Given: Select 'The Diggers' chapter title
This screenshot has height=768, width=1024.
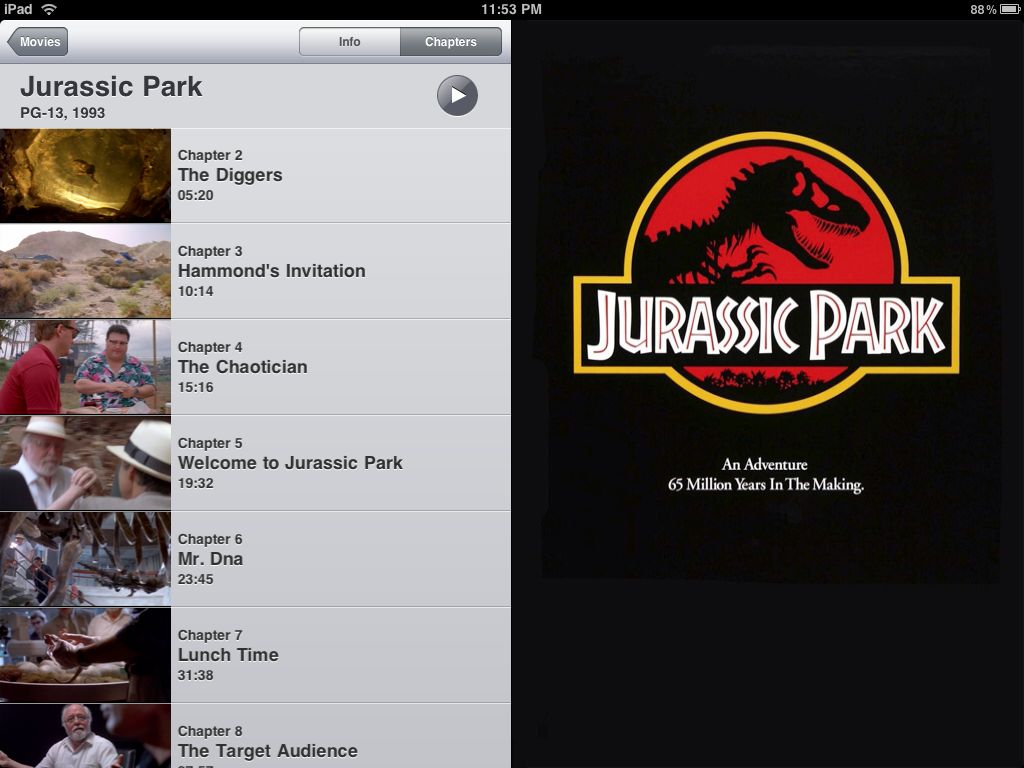Looking at the screenshot, I should pyautogui.click(x=230, y=175).
